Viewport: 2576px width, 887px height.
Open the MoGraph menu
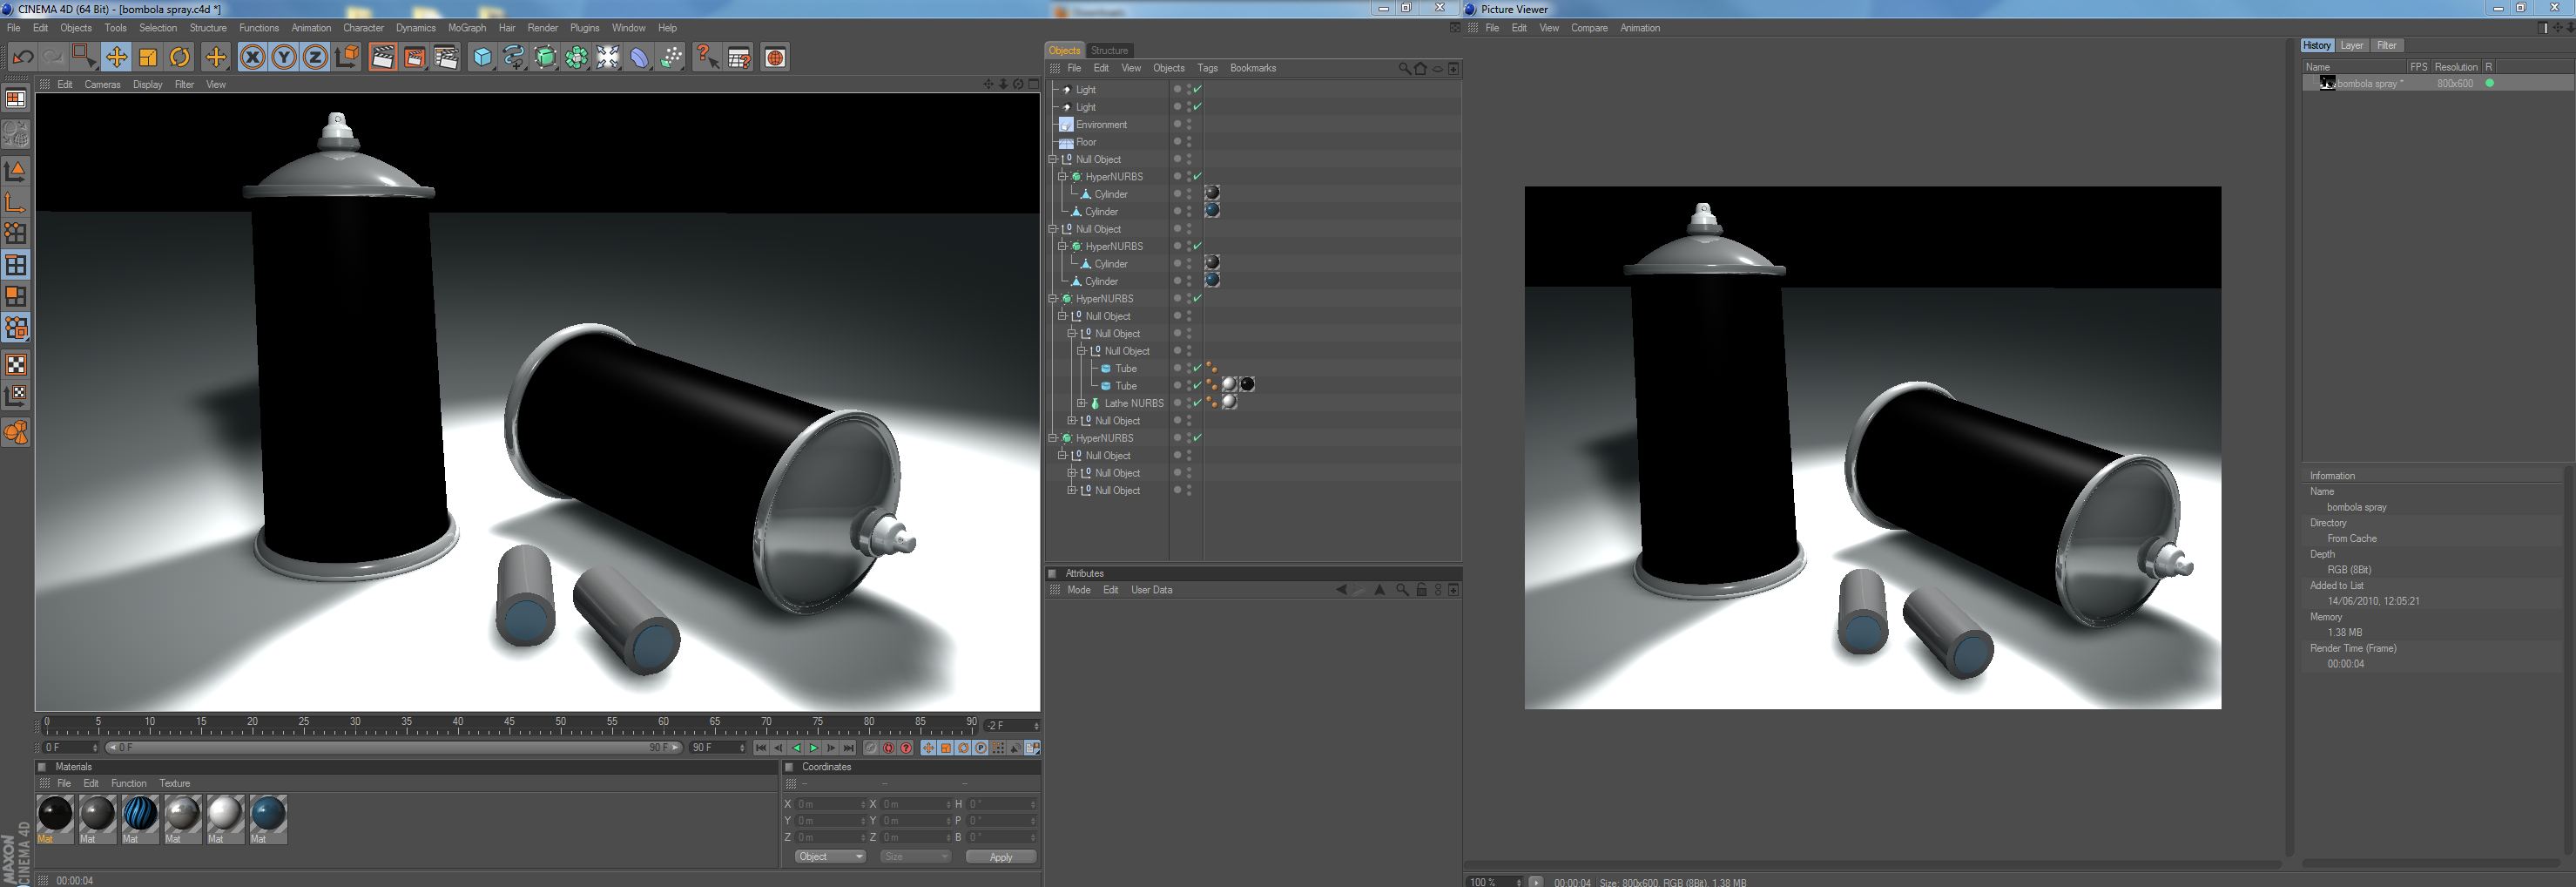[467, 28]
